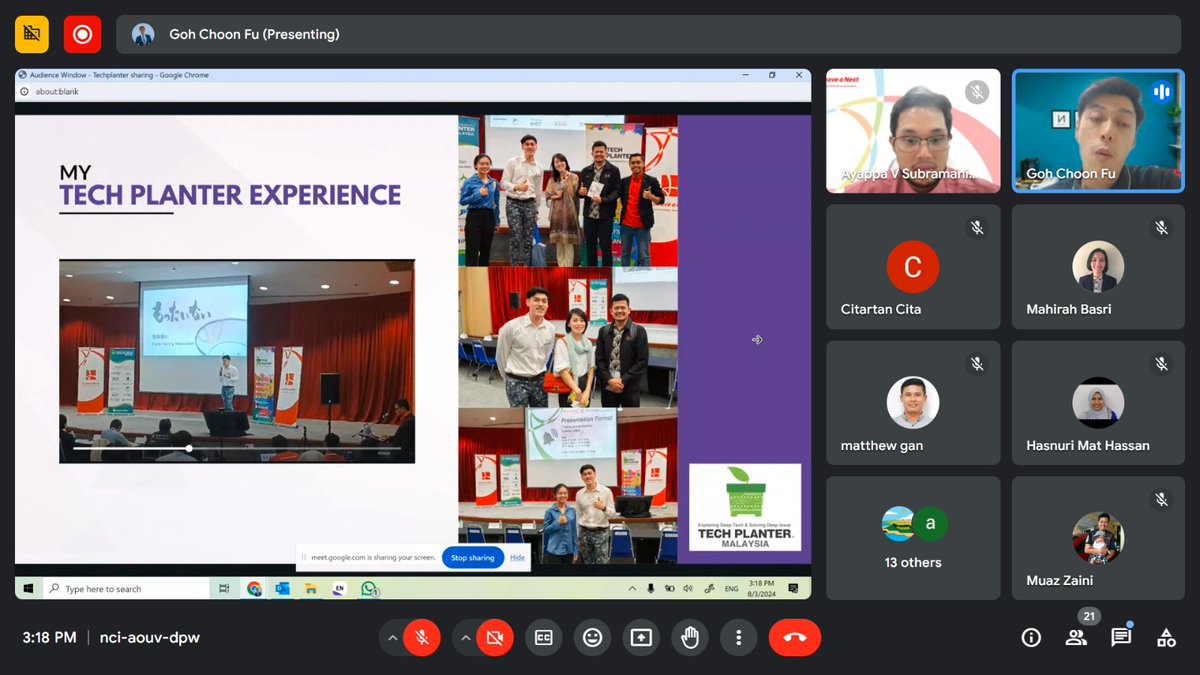
Task: Click muted mic icon on matthew gan tile
Action: (x=976, y=364)
